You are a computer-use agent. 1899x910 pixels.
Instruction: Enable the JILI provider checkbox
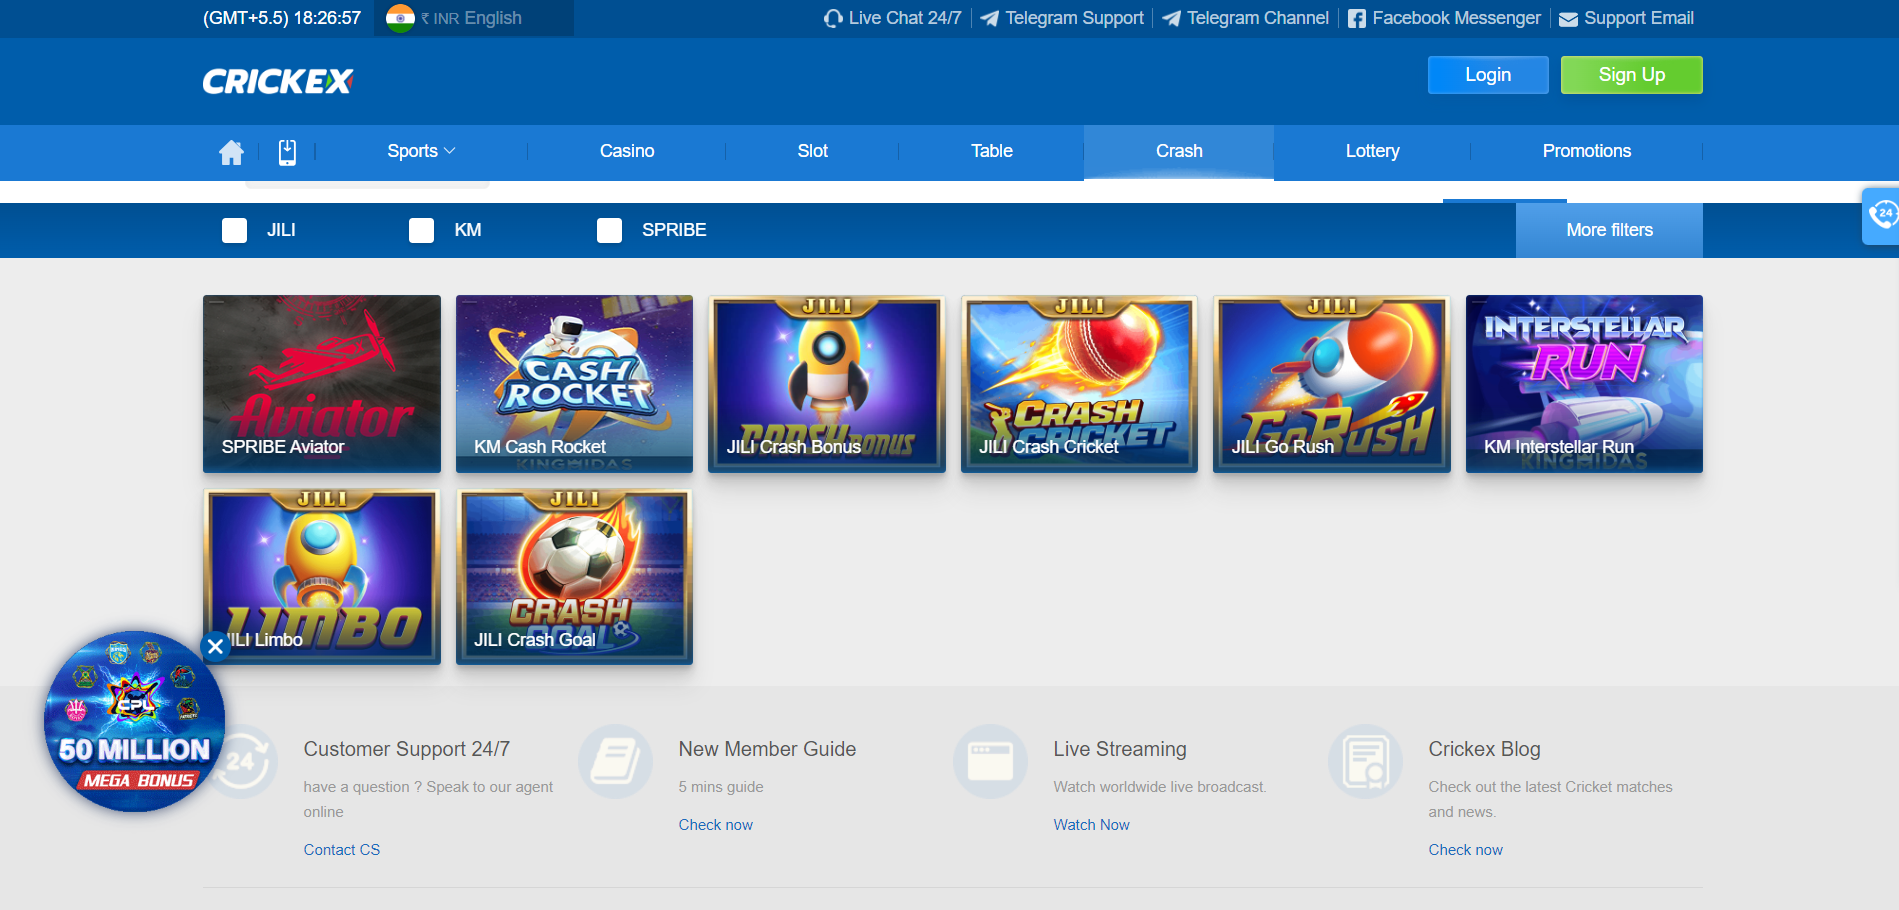(235, 231)
